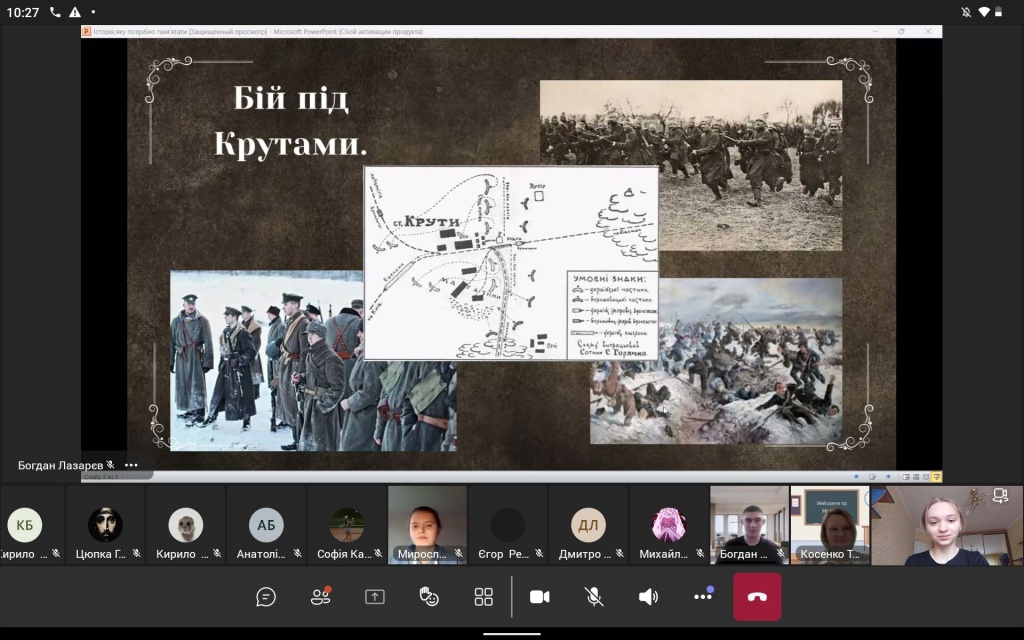Show the participants list
The width and height of the screenshot is (1024, 640).
point(320,597)
